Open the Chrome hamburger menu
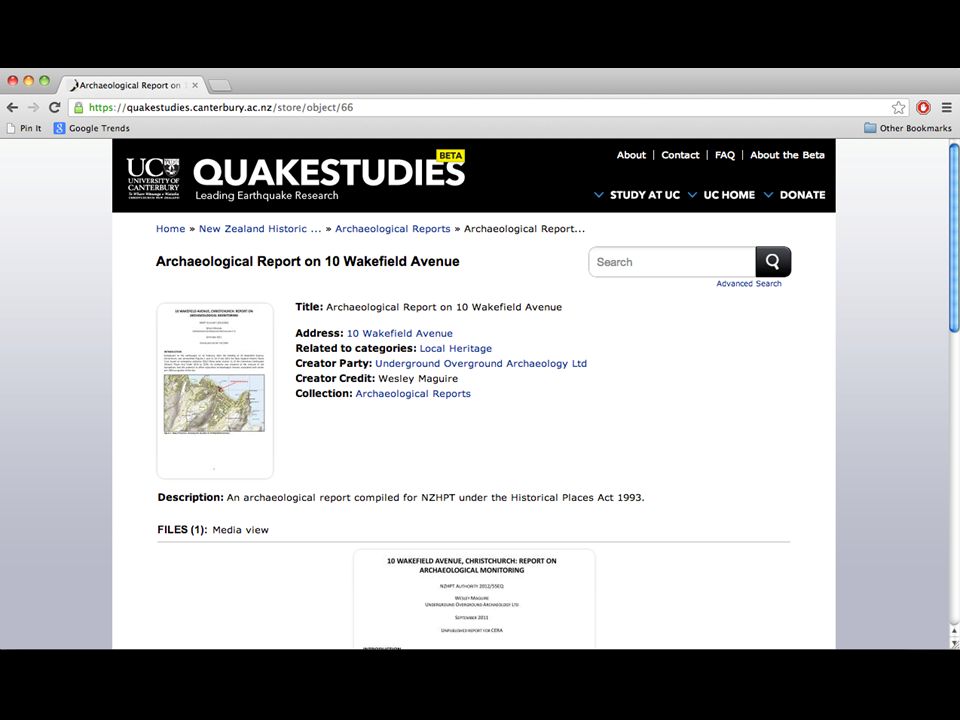This screenshot has height=720, width=960. [x=947, y=108]
